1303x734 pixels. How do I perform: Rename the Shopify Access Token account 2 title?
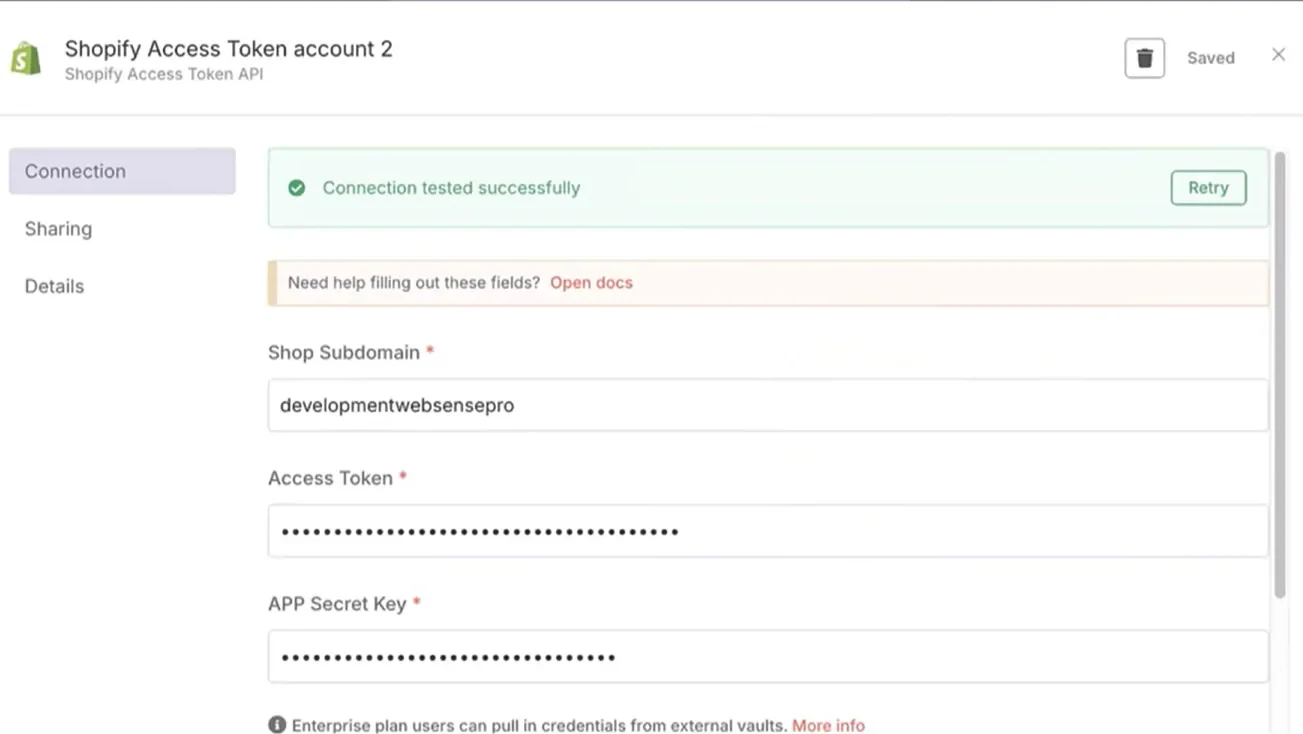228,48
